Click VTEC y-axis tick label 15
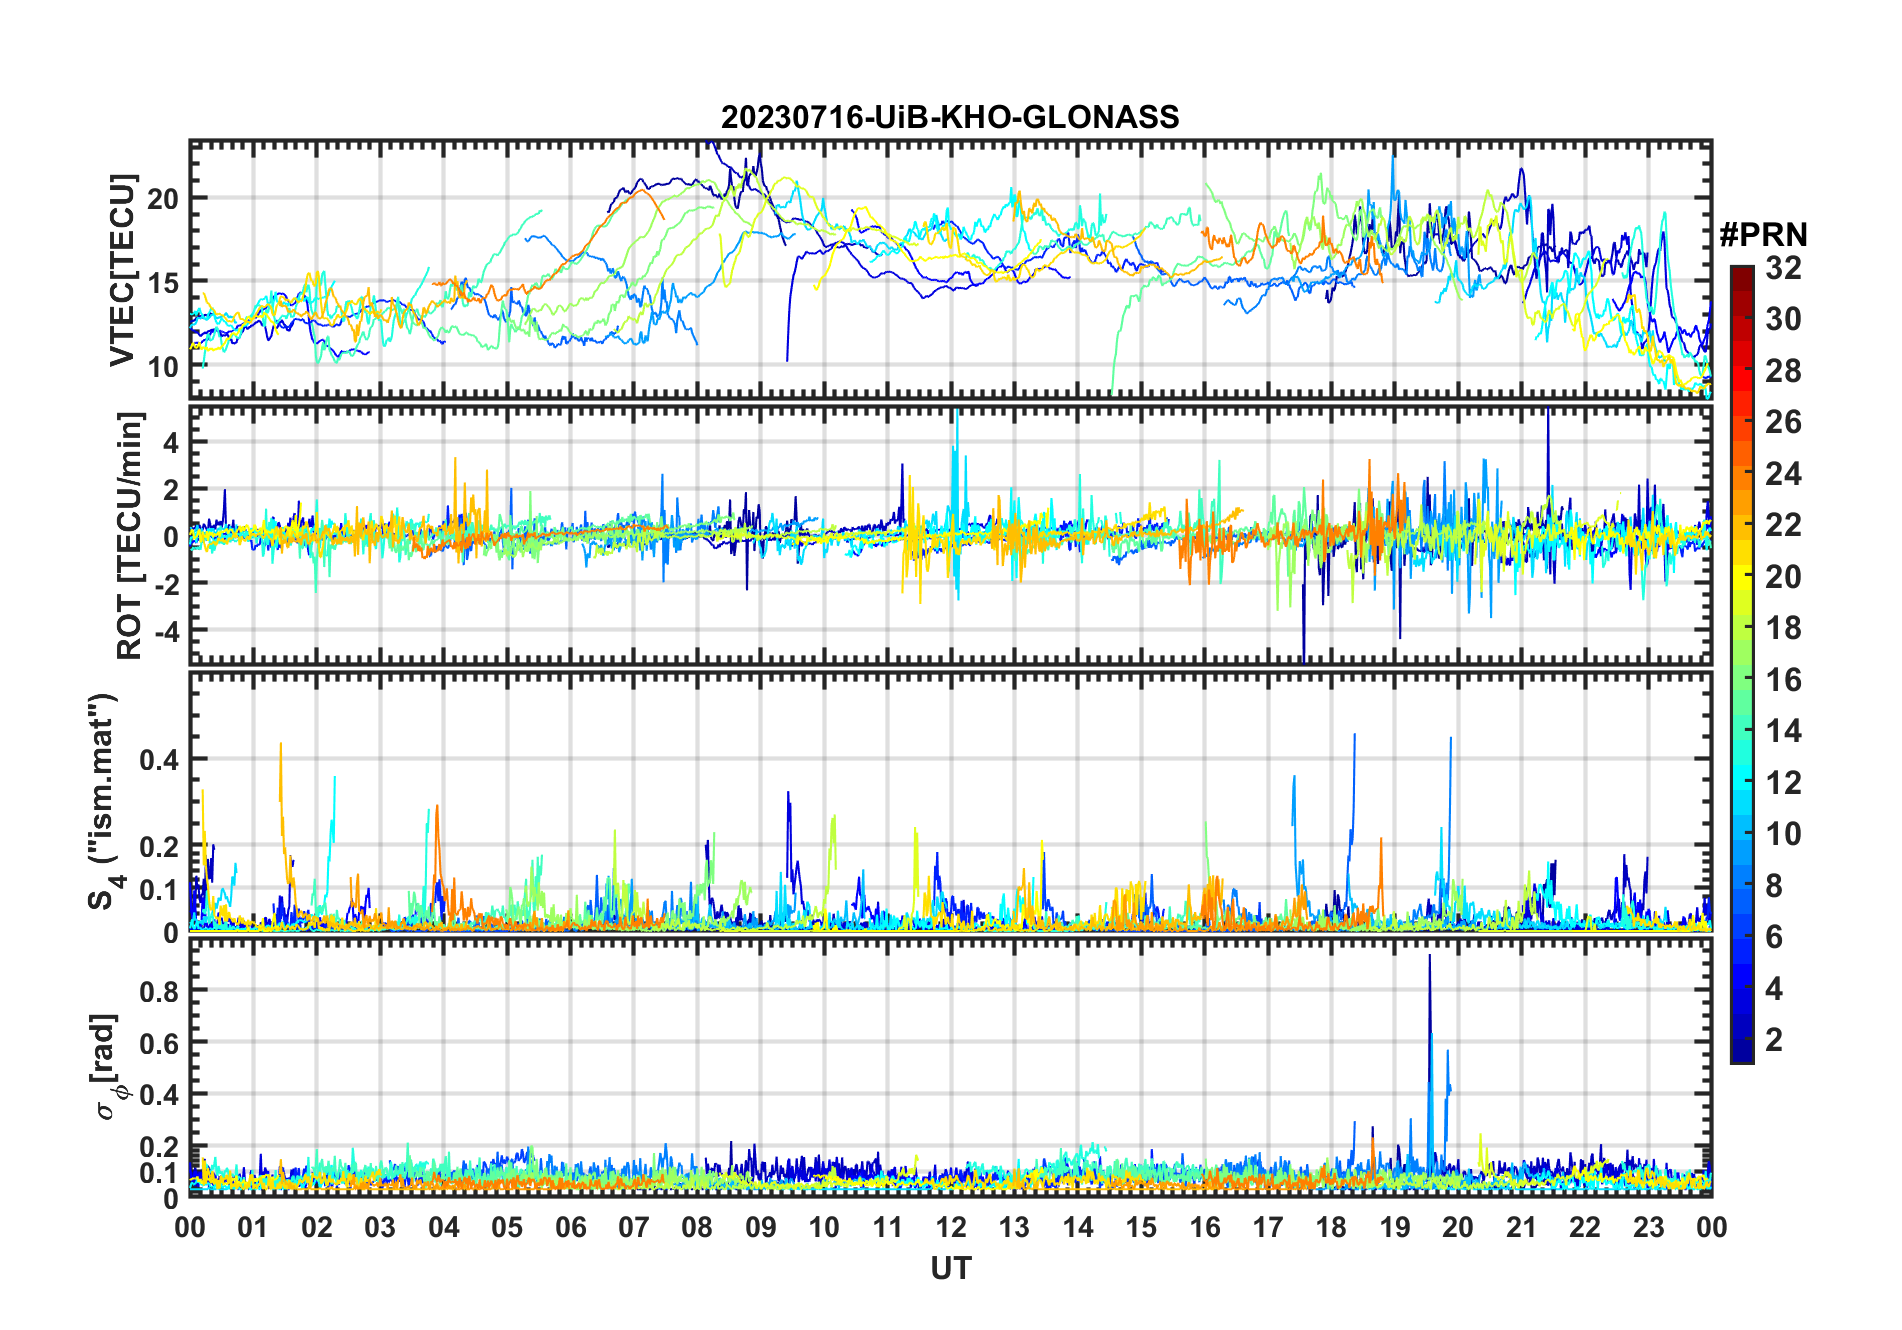 click(163, 283)
